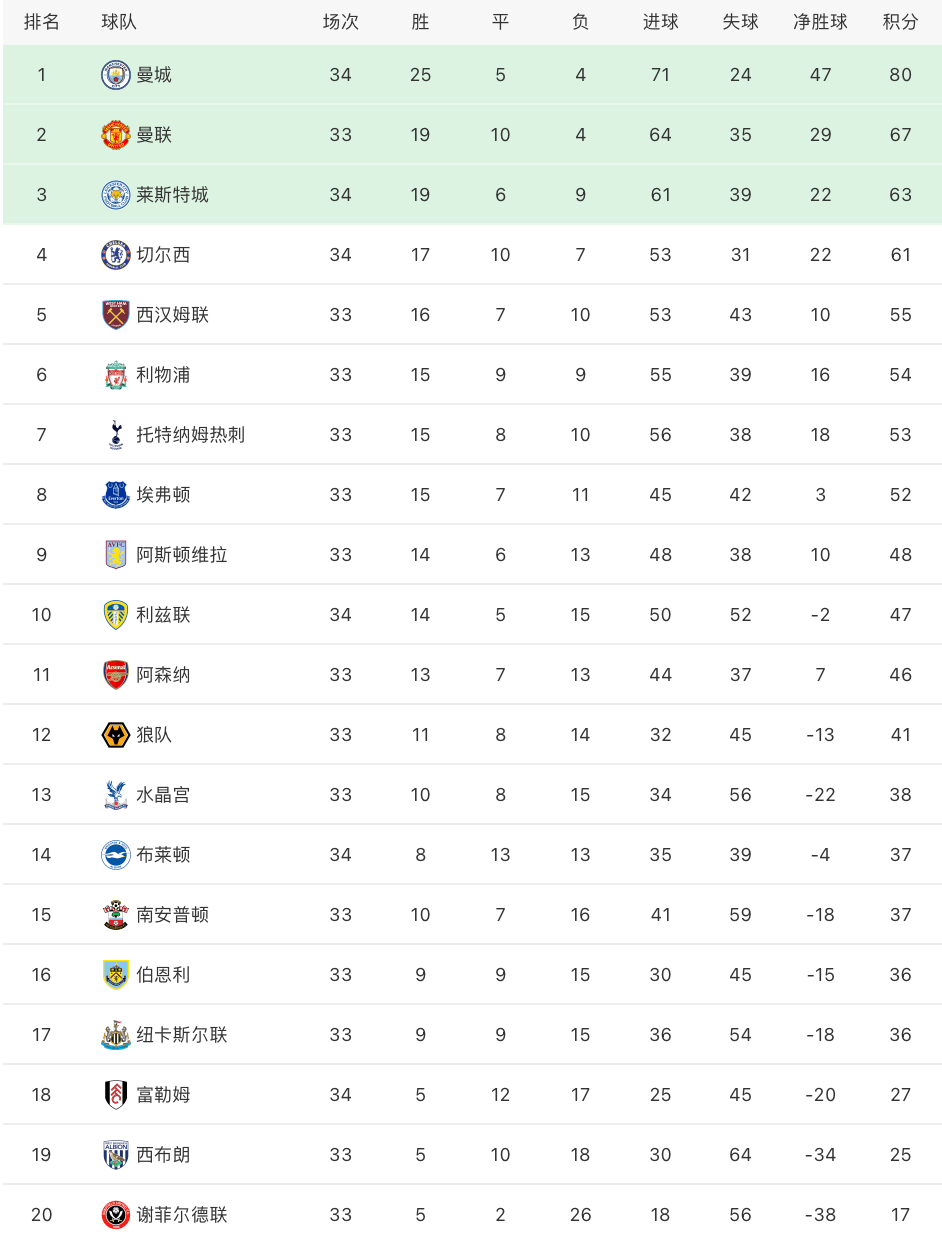Click the Manchester City (曼城) crest icon
Viewport: 942px width, 1242px height.
[x=116, y=75]
